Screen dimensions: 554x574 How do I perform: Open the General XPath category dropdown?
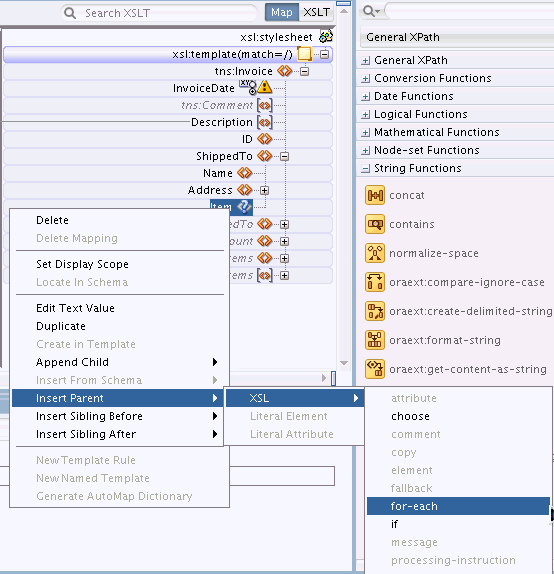tap(457, 37)
